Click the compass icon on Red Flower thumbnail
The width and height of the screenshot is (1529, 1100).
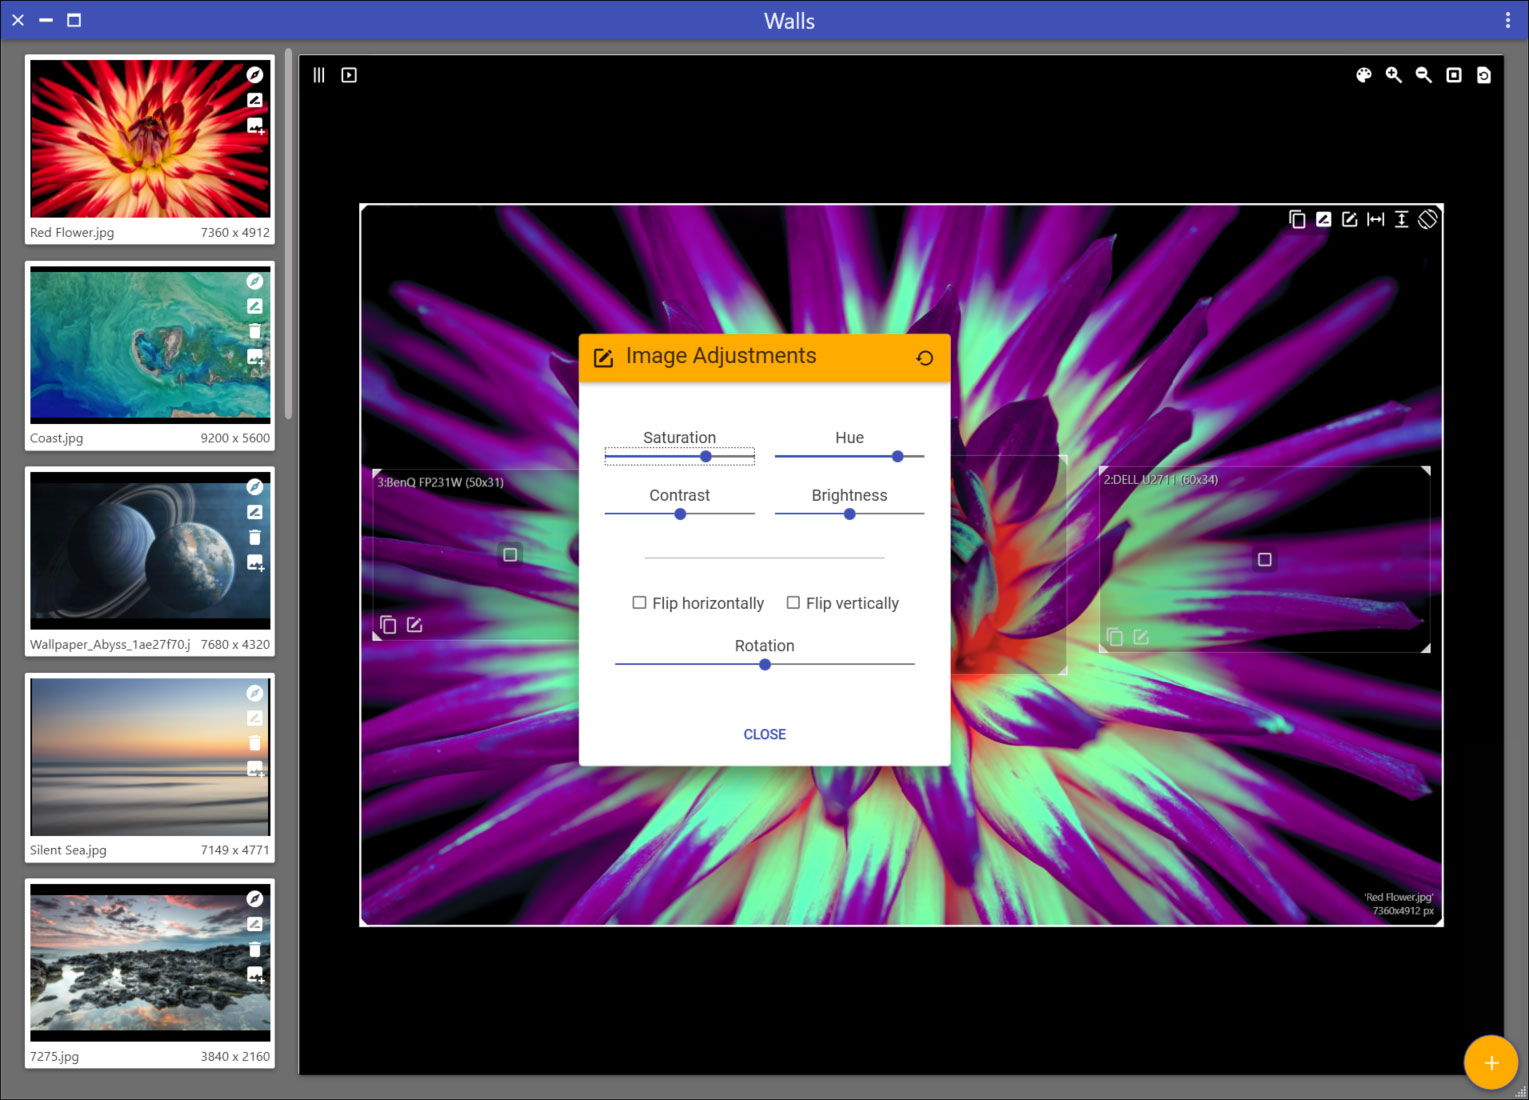point(255,75)
